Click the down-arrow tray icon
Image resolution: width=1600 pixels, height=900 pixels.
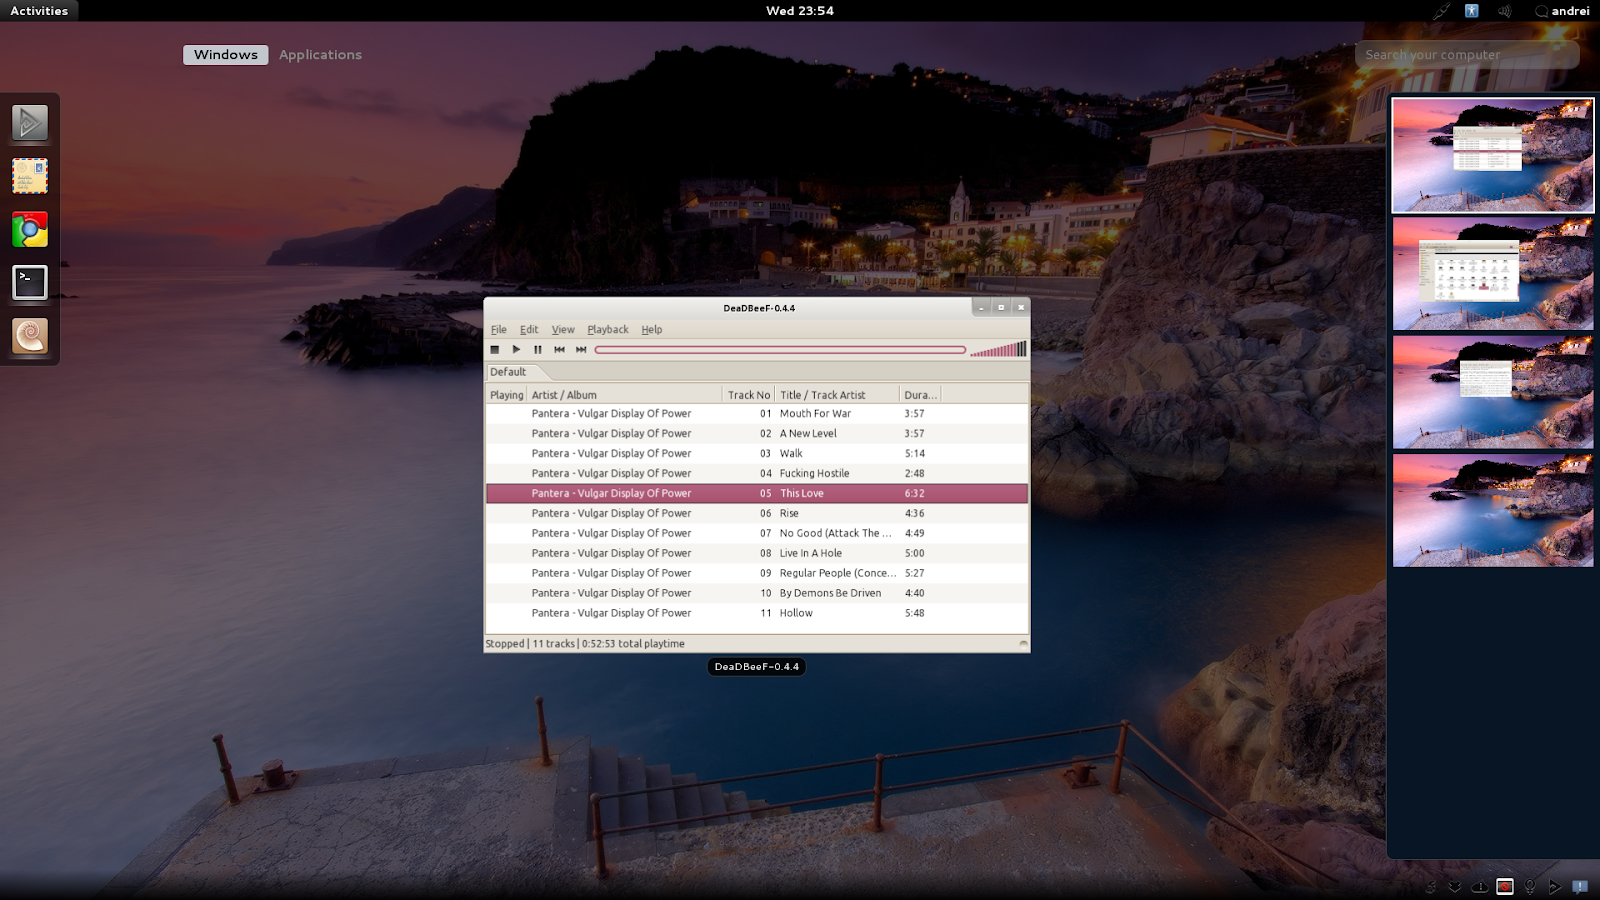(x=1455, y=887)
